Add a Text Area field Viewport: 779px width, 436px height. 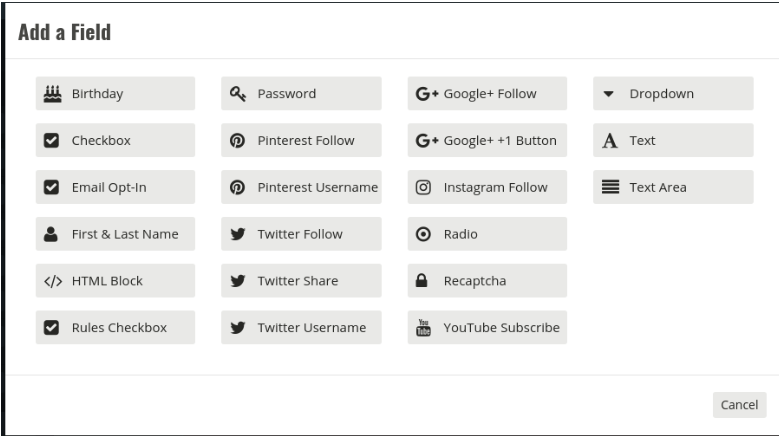[x=673, y=187]
